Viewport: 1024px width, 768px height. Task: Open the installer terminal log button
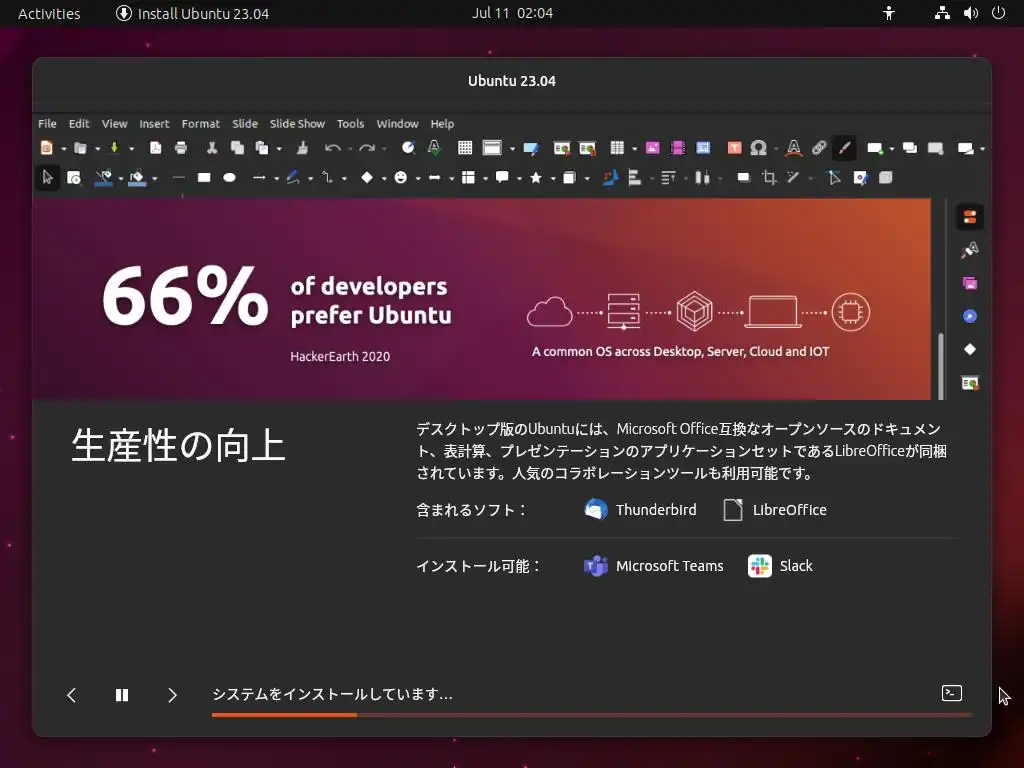[952, 693]
